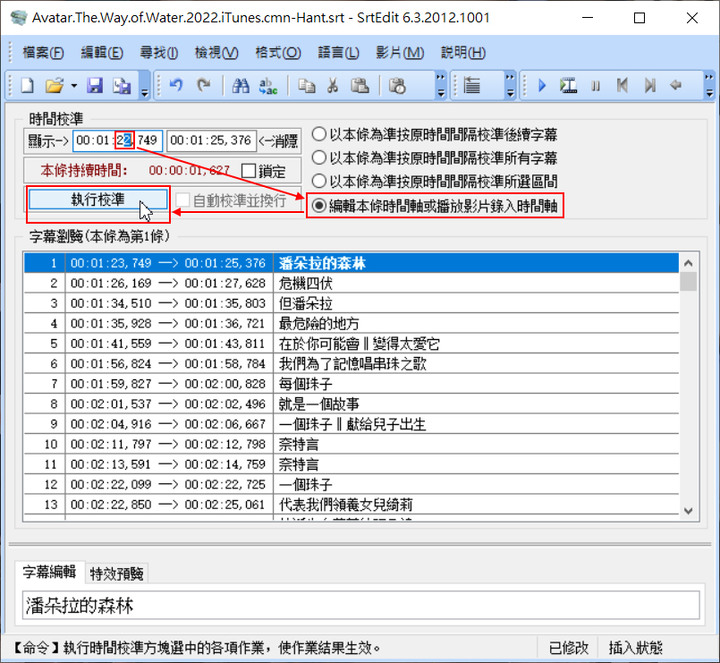This screenshot has height=663, width=720.
Task: Select subtitle row 6 我們為了記憶唱串珠之歌
Action: (351, 364)
